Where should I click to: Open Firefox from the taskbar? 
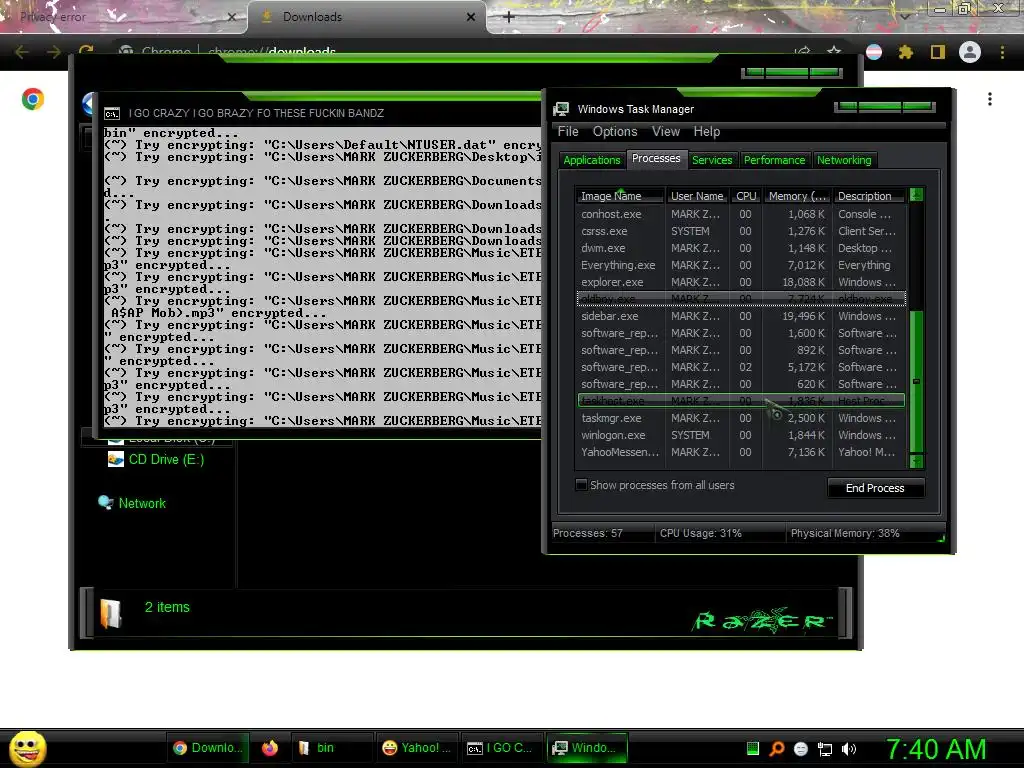[x=270, y=748]
